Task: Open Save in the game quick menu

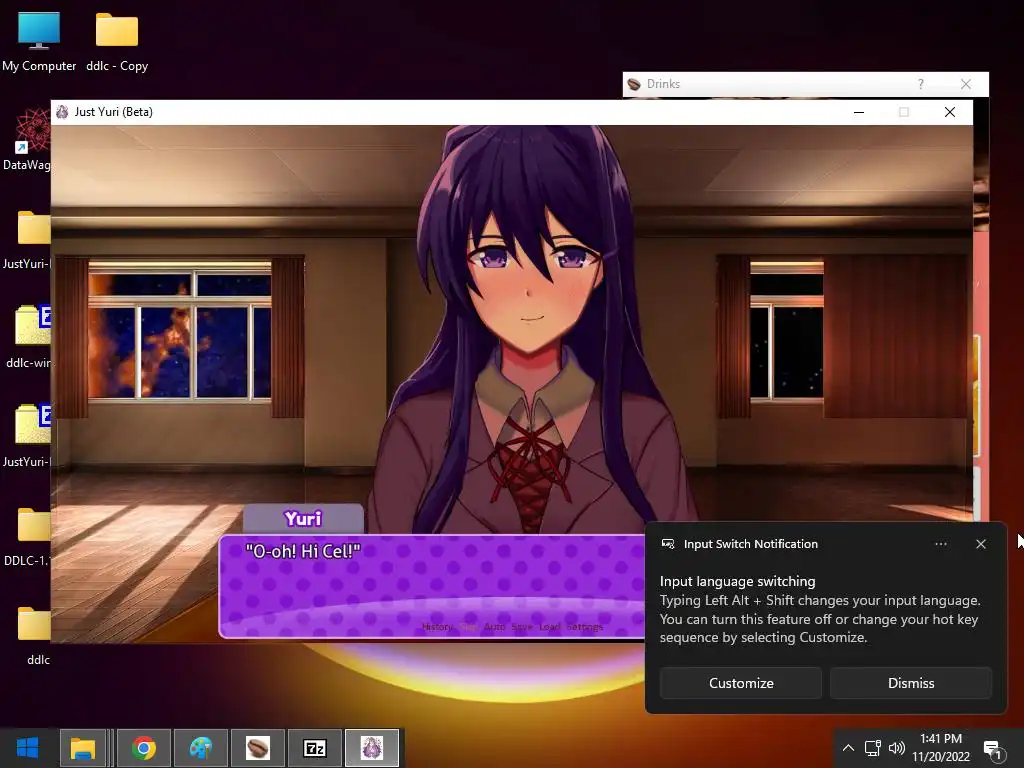Action: coord(522,627)
